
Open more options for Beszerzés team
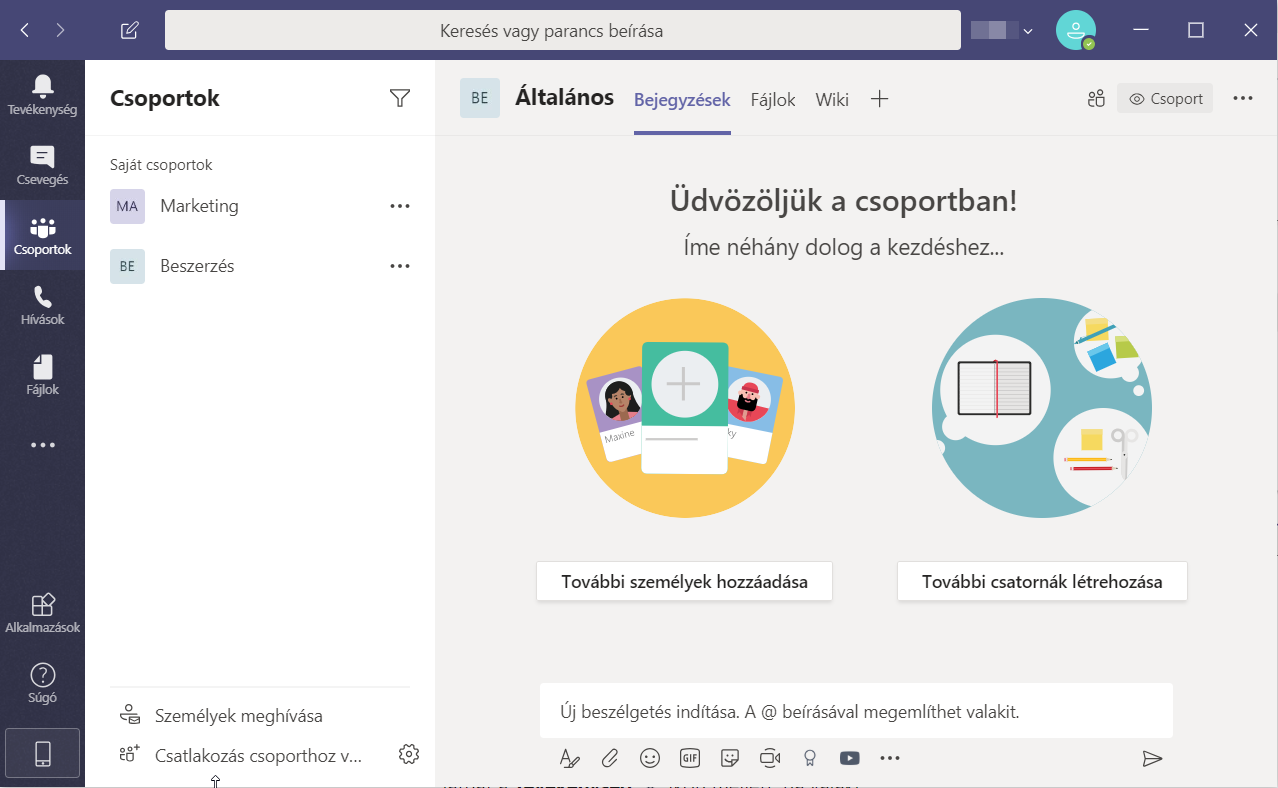(400, 266)
